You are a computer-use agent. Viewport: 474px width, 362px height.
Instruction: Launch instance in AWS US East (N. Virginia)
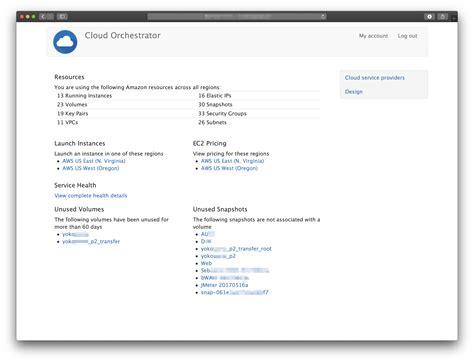[x=94, y=161]
